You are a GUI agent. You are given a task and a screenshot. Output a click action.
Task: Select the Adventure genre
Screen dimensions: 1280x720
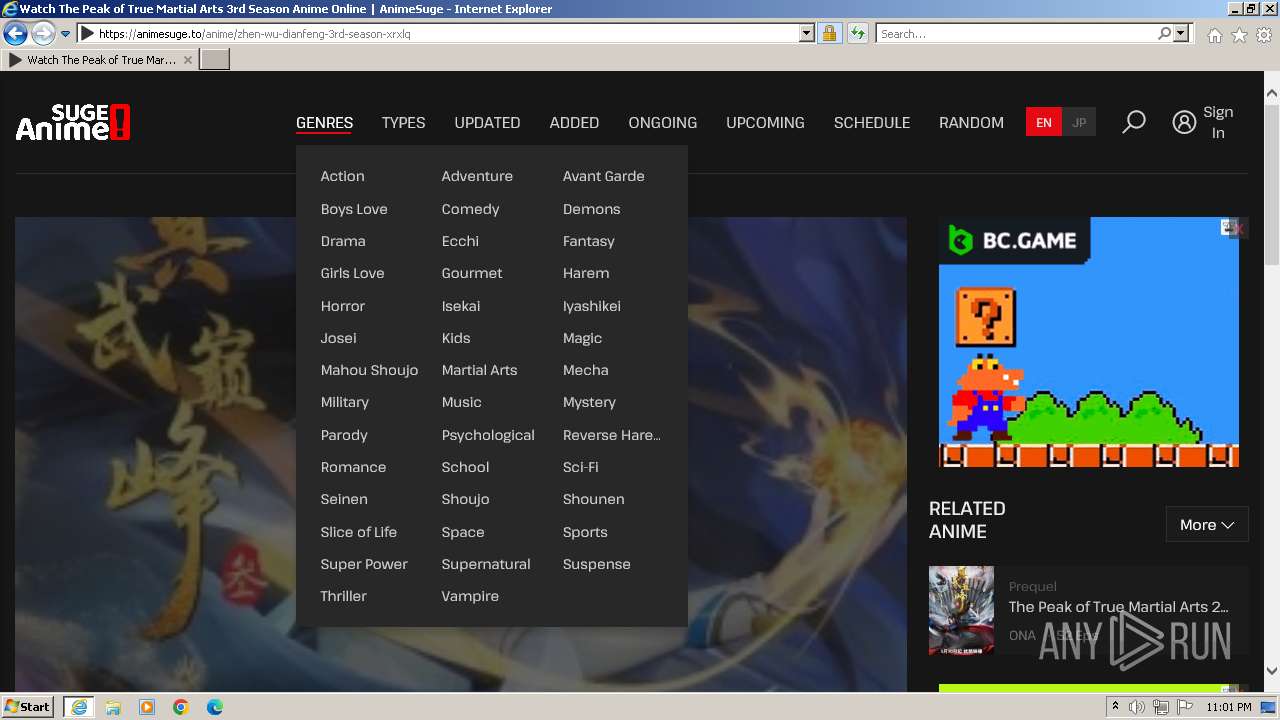pyautogui.click(x=477, y=176)
